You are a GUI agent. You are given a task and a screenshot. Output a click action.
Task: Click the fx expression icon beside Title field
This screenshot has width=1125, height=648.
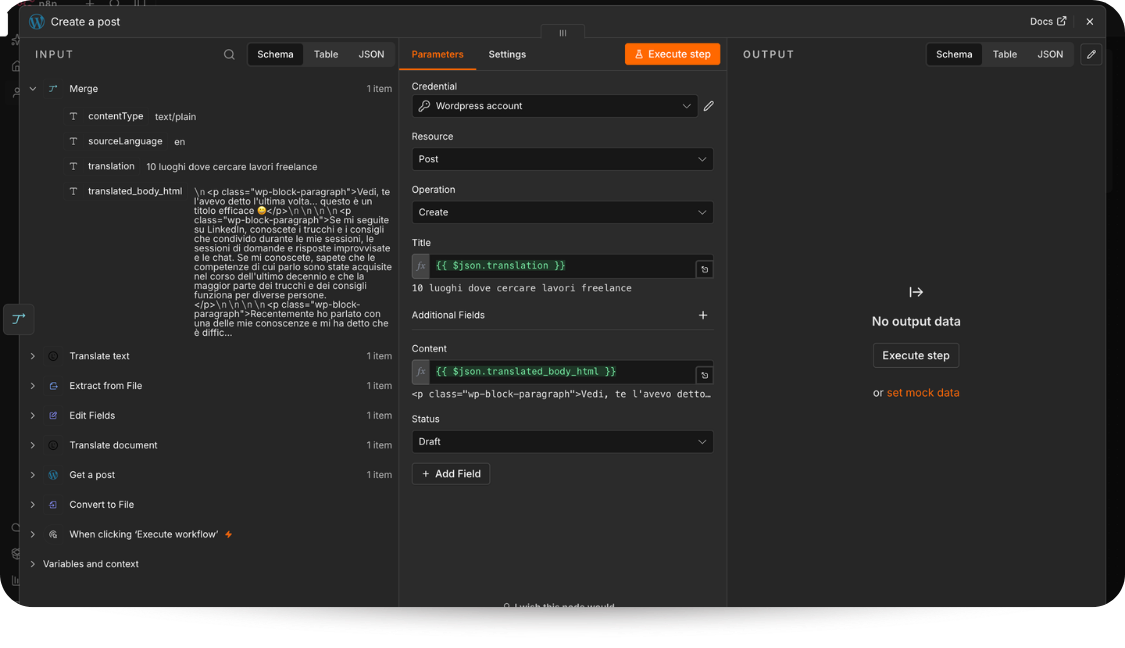(420, 266)
